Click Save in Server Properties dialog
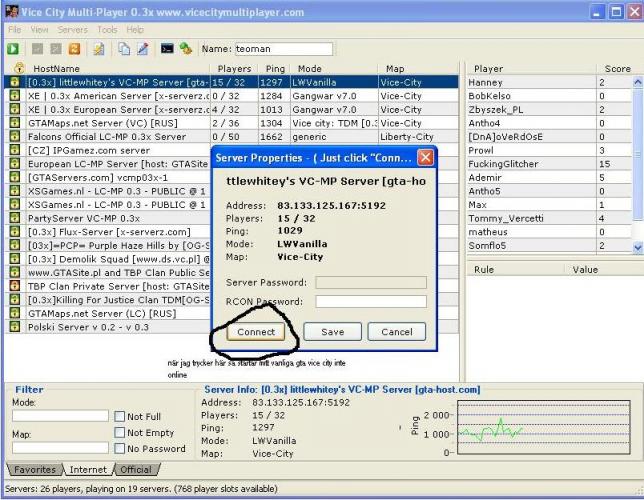Viewport: 644px width, 500px height. [x=333, y=332]
